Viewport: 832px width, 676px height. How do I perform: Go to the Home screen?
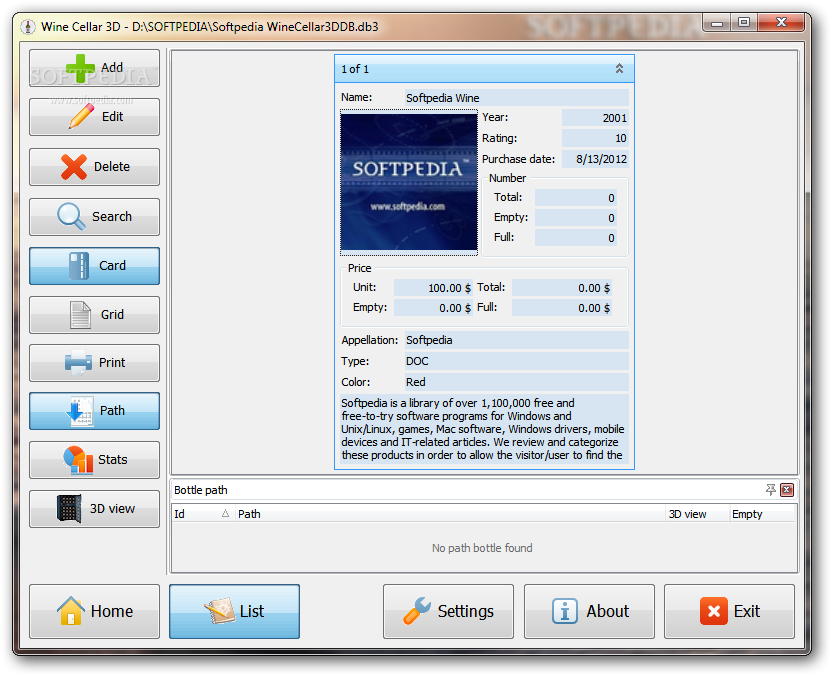click(x=94, y=611)
